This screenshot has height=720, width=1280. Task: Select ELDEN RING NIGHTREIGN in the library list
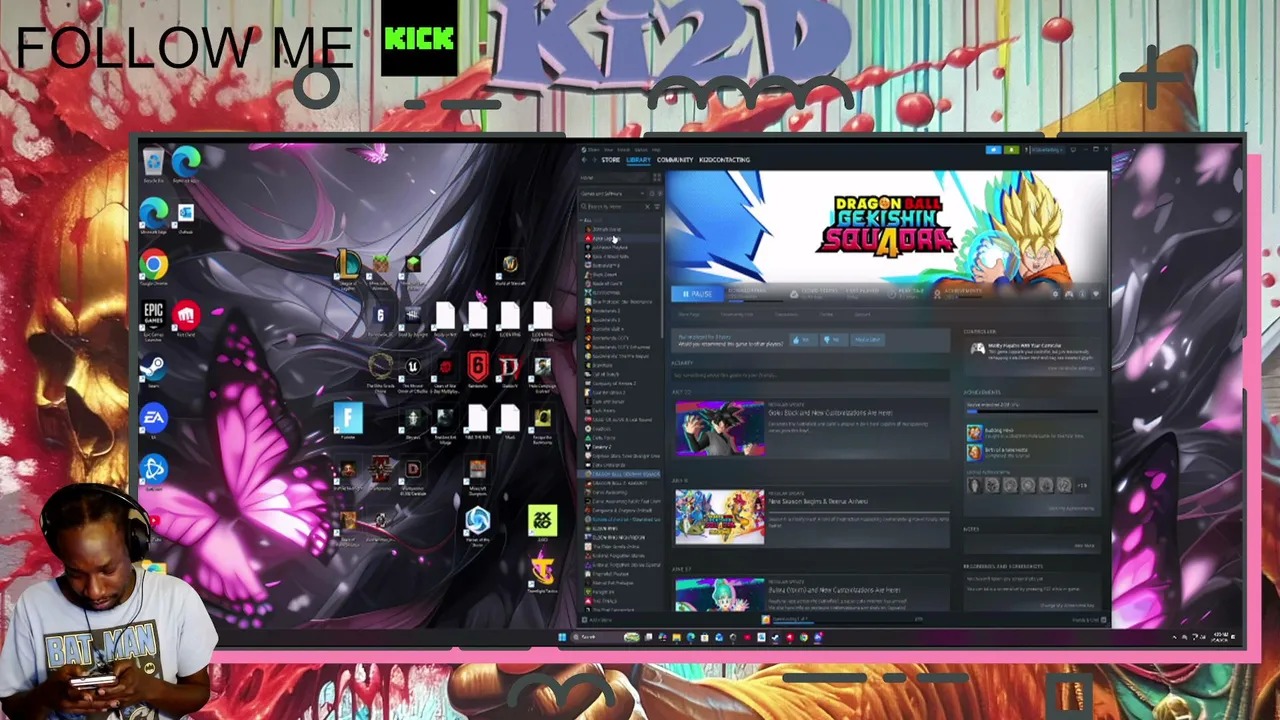(618, 538)
